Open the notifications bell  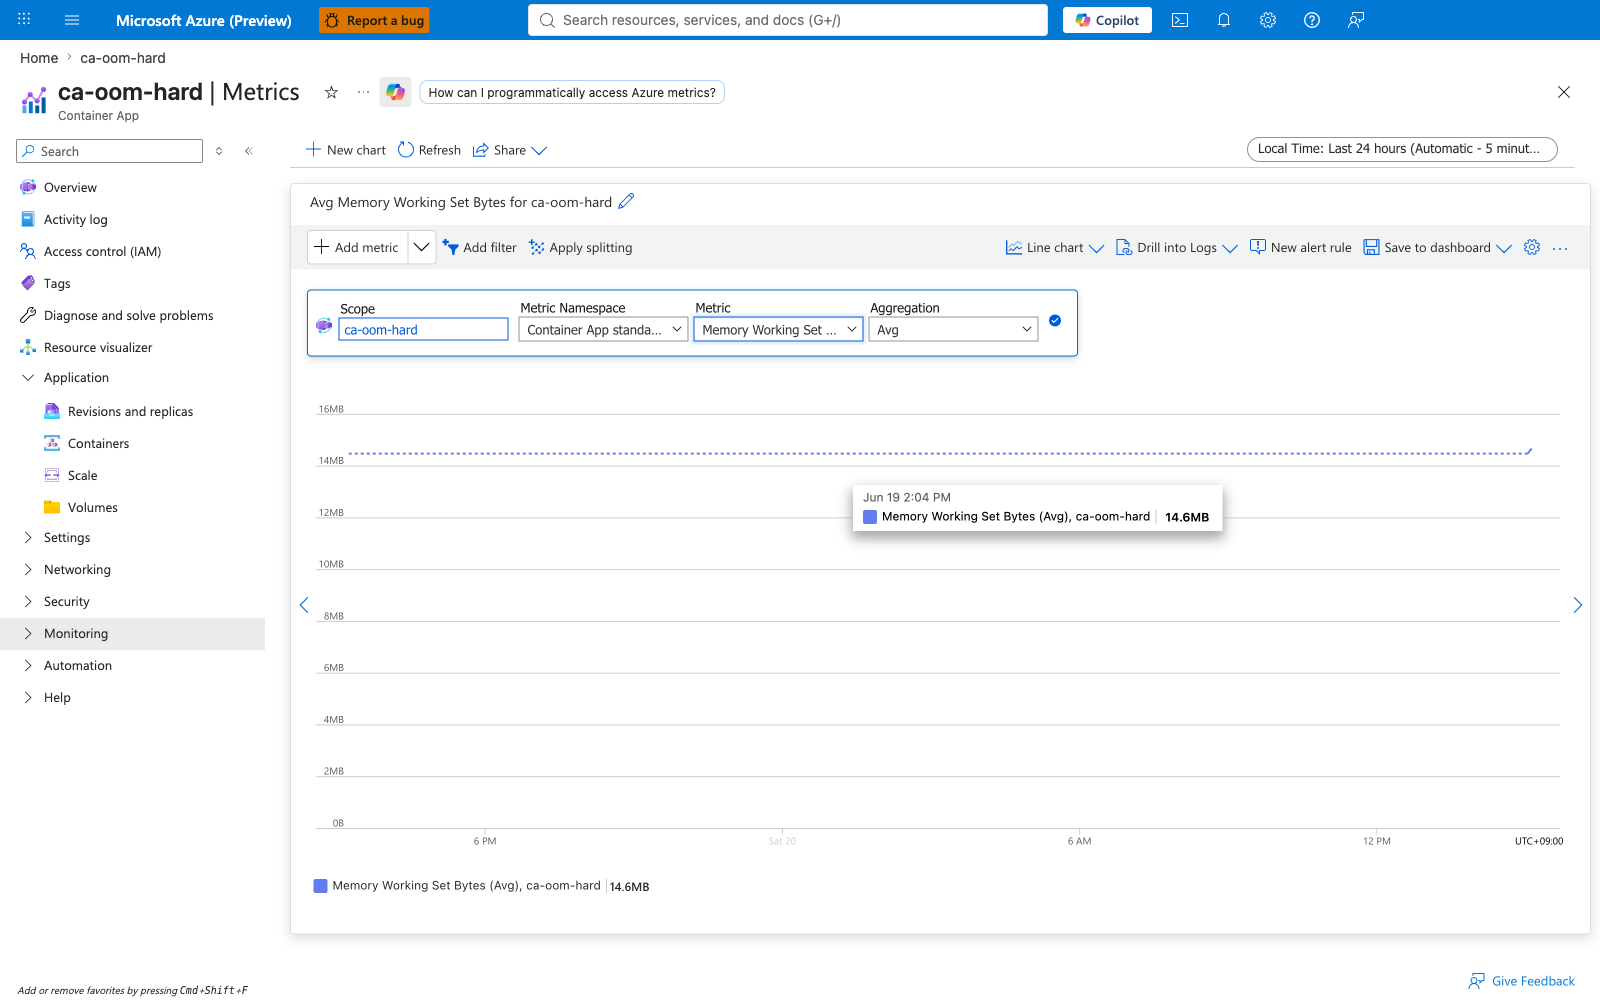1224,20
